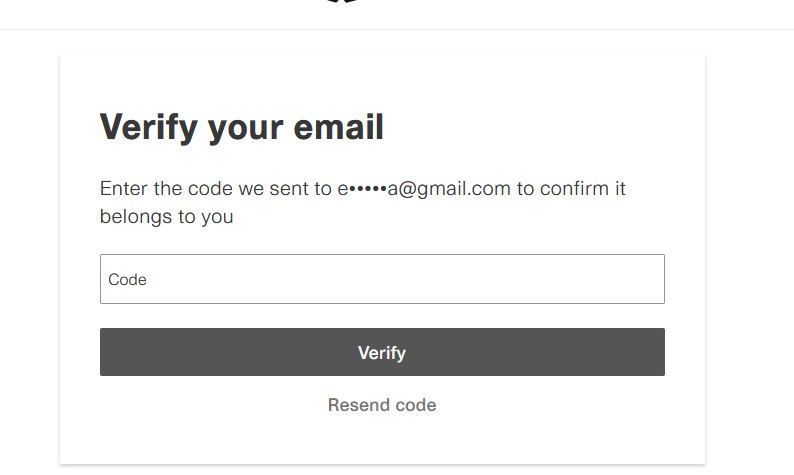The image size is (794, 475).
Task: Focus the field via its "Code" placeholder
Action: 128,280
